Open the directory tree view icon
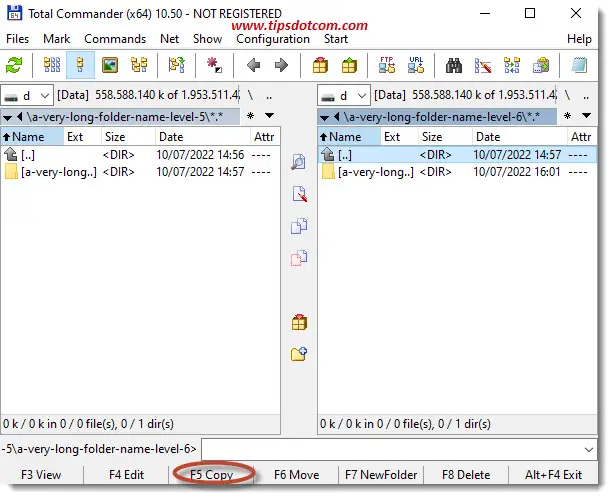 pos(139,65)
